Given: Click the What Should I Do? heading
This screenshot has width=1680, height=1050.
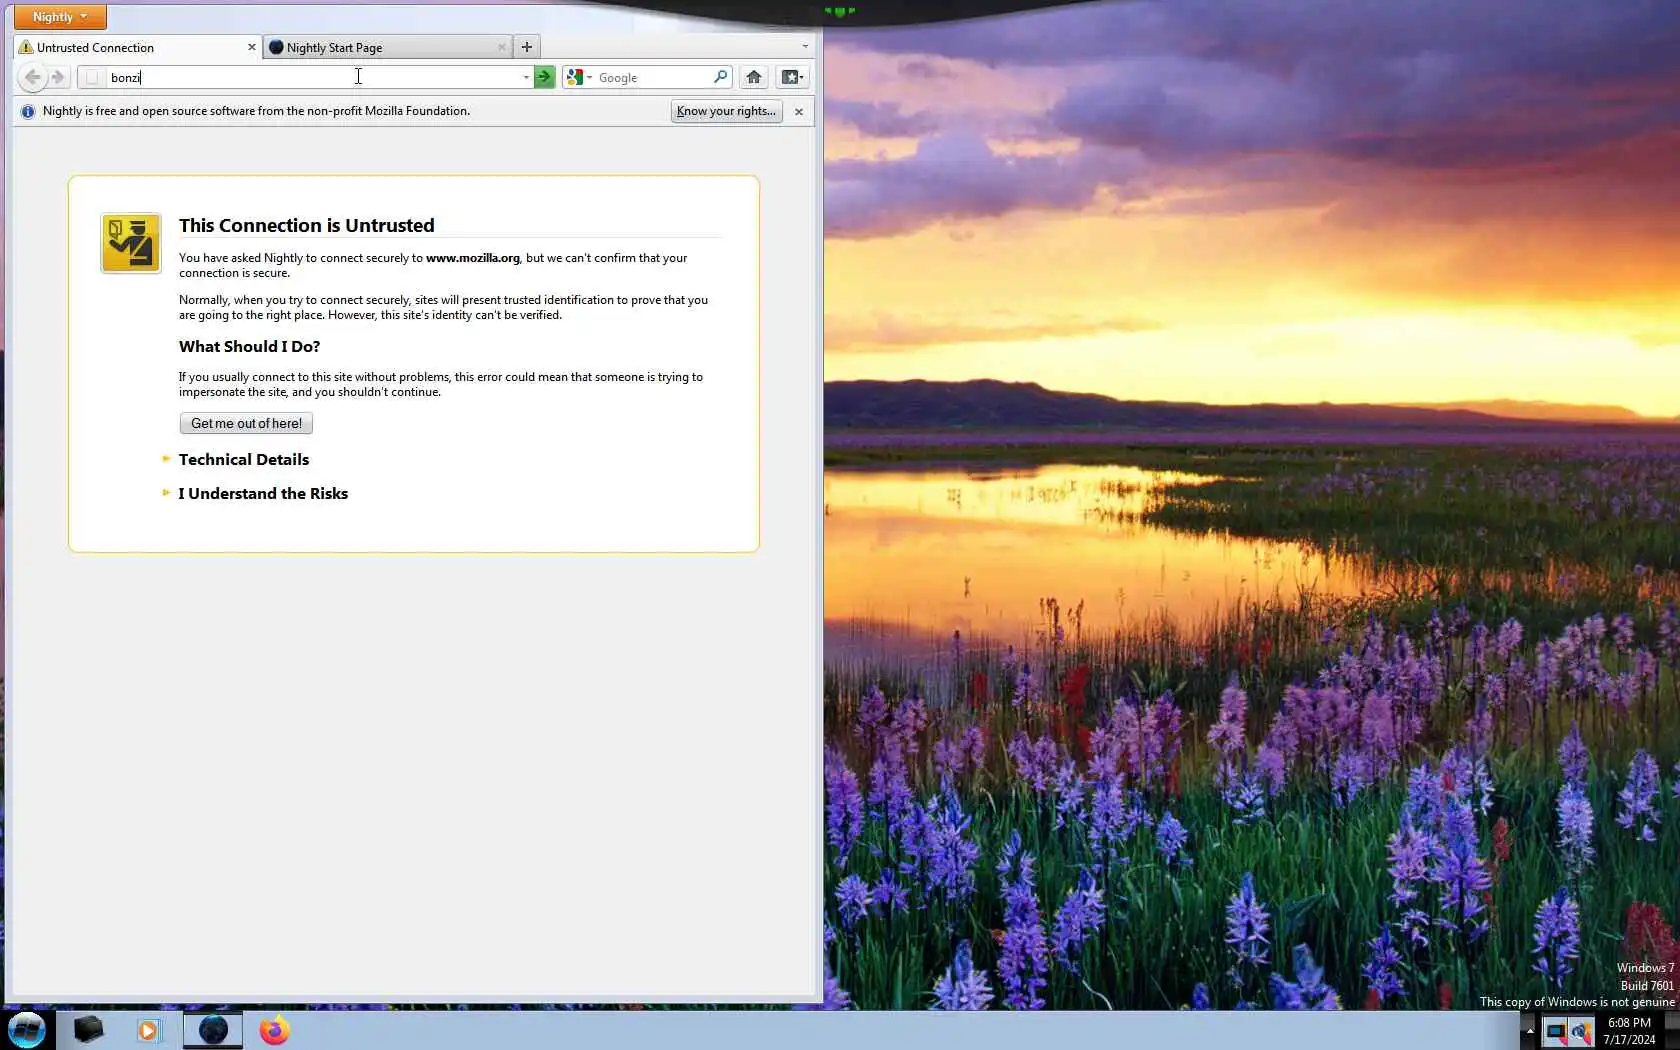Looking at the screenshot, I should 249,347.
